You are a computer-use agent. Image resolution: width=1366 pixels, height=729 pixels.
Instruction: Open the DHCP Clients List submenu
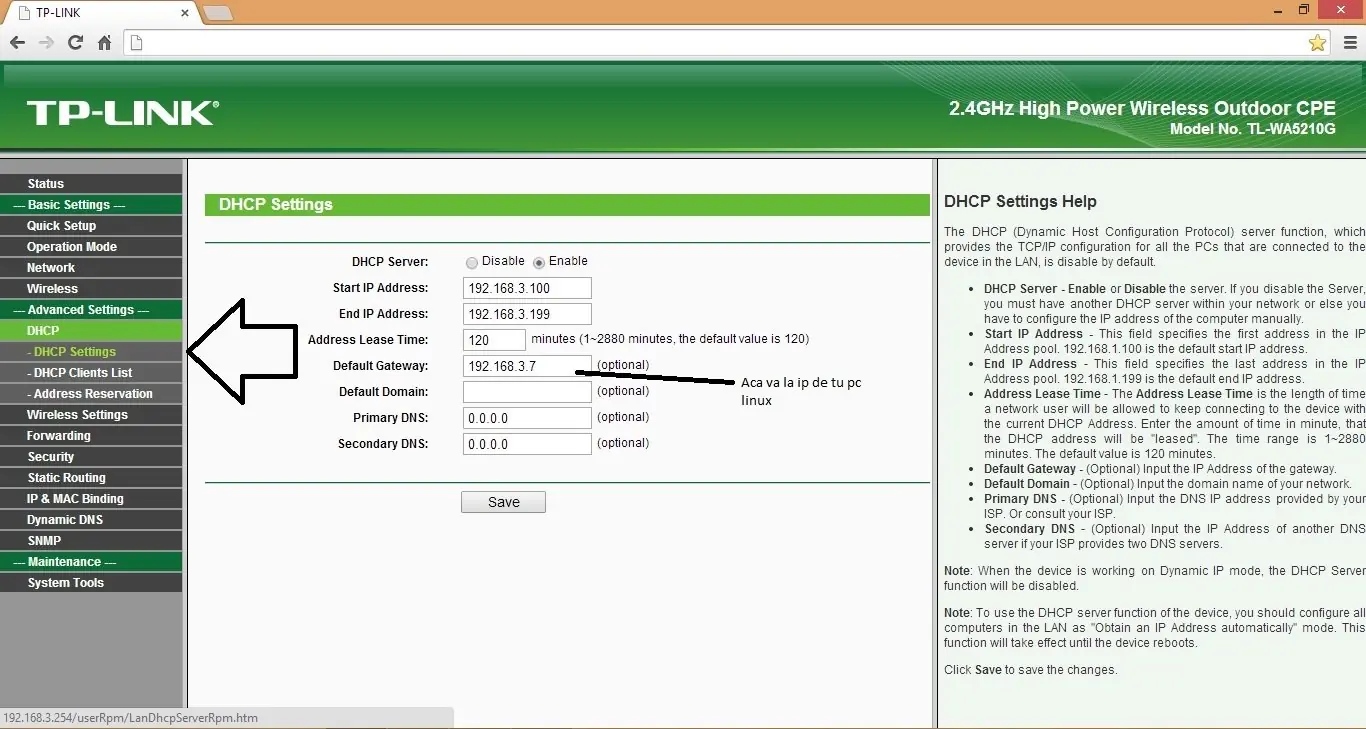(x=91, y=373)
